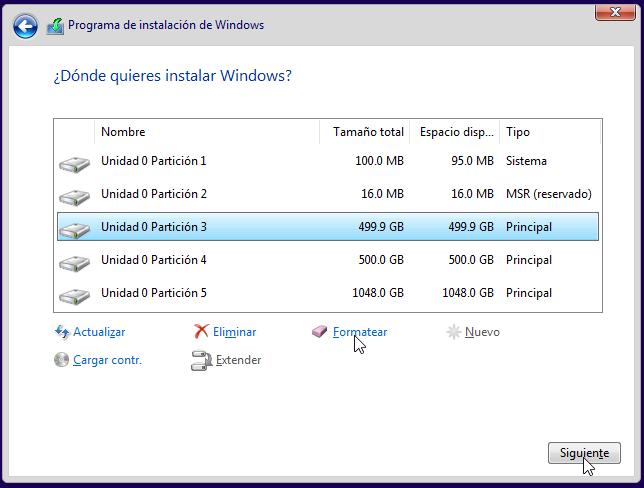The image size is (644, 488).
Task: Click Principal type in the Partición 4 row
Action: tap(529, 260)
